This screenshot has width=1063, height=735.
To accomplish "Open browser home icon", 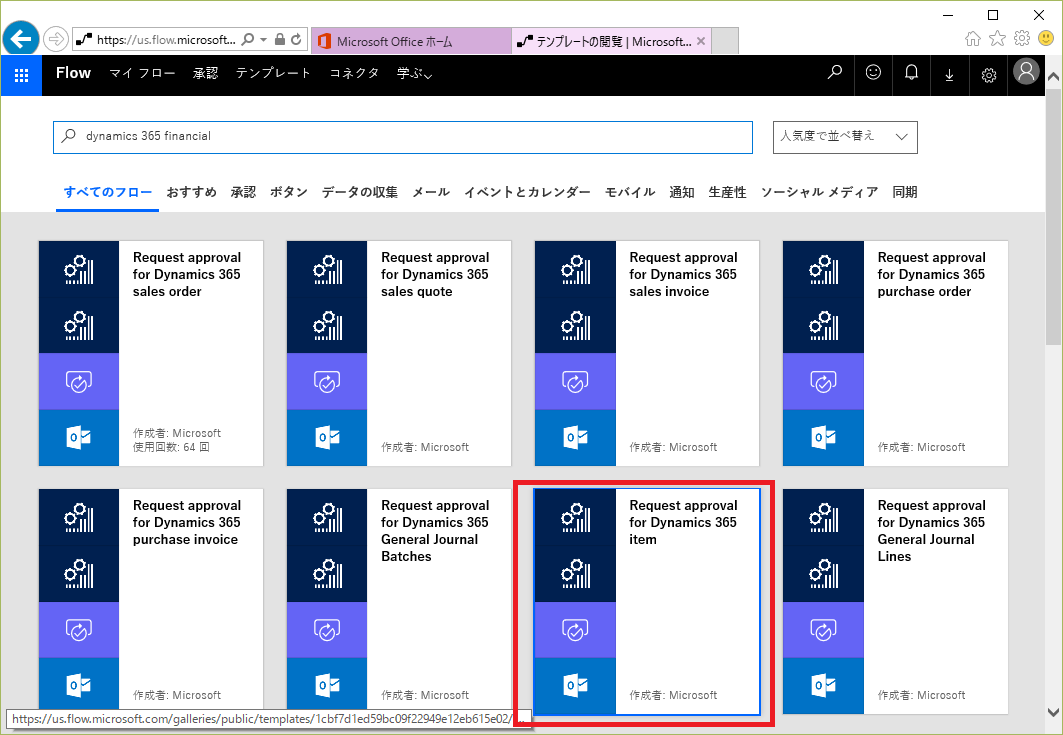I will (973, 38).
